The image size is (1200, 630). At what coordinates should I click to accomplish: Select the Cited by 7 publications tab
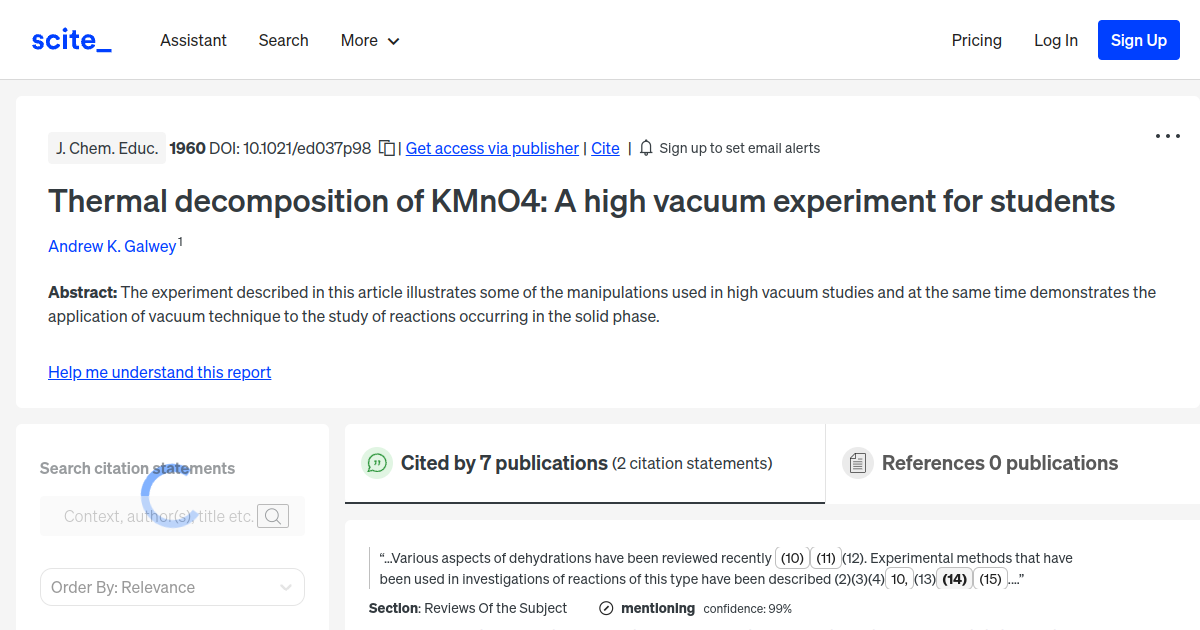point(504,463)
